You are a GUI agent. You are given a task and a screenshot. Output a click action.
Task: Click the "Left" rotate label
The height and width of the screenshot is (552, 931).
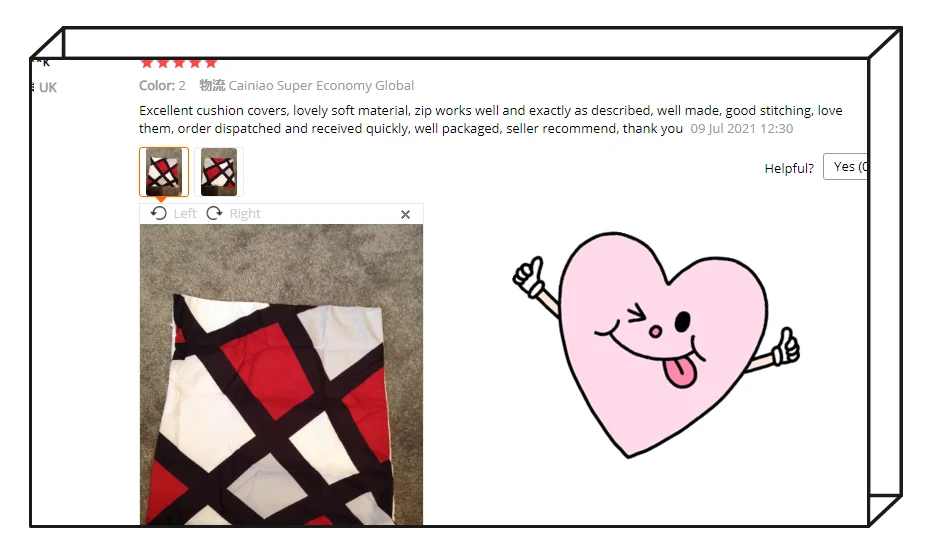tap(185, 214)
